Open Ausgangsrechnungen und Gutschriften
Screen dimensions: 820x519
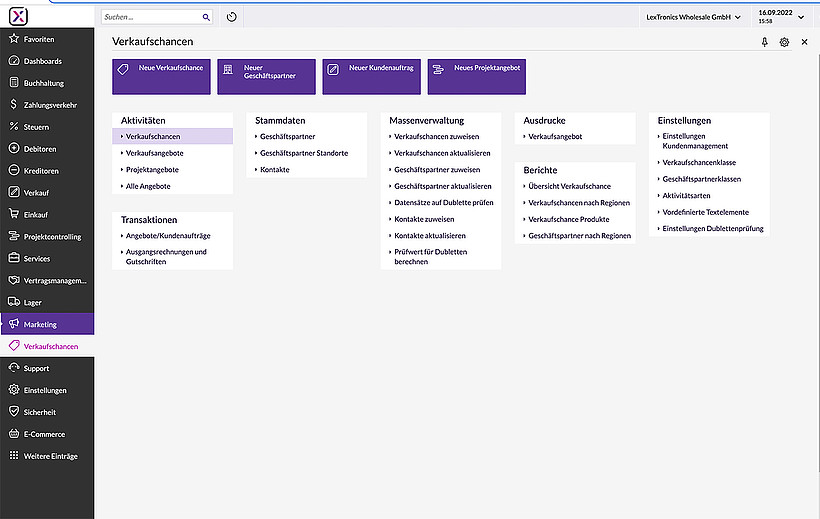coord(166,257)
